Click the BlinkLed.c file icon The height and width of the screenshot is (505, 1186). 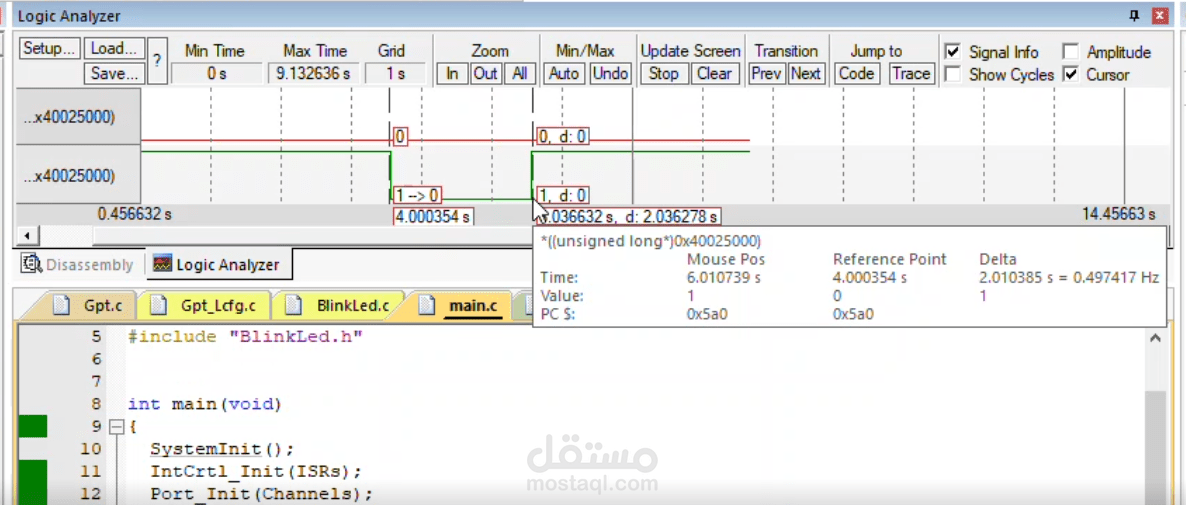[x=293, y=305]
